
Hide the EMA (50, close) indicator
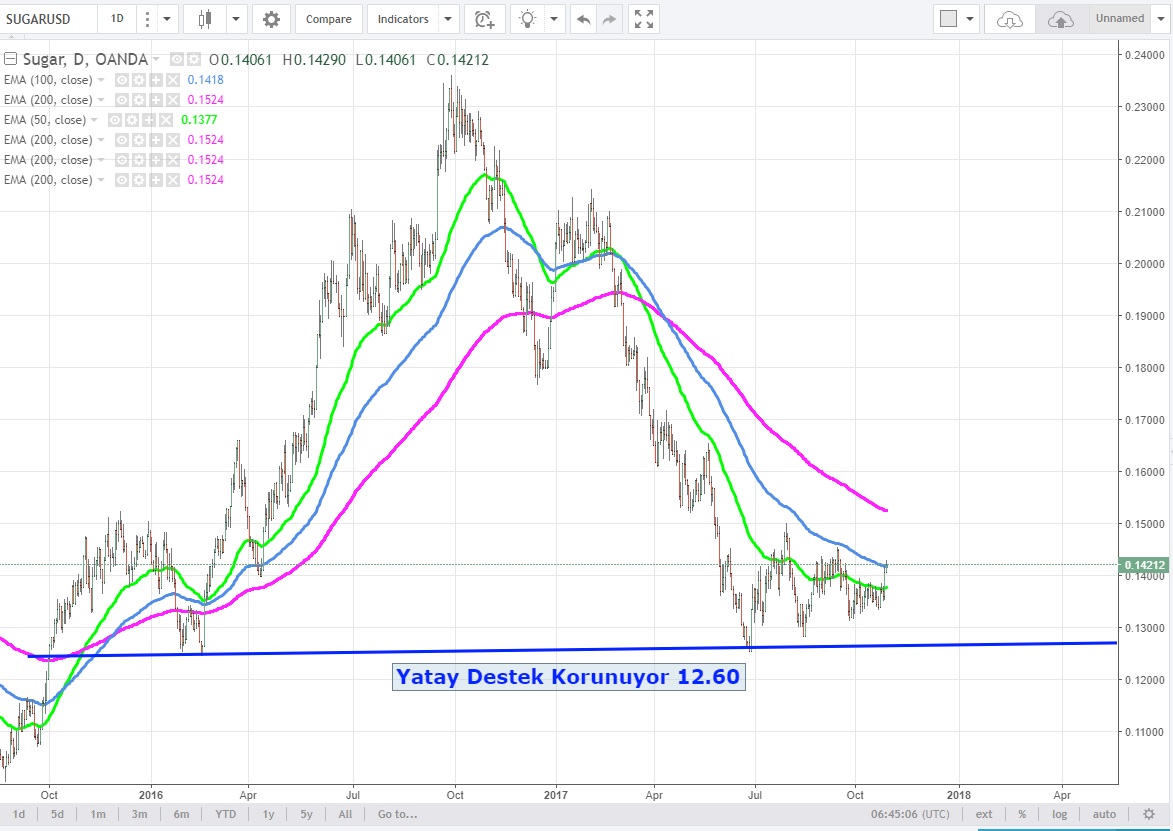point(115,120)
